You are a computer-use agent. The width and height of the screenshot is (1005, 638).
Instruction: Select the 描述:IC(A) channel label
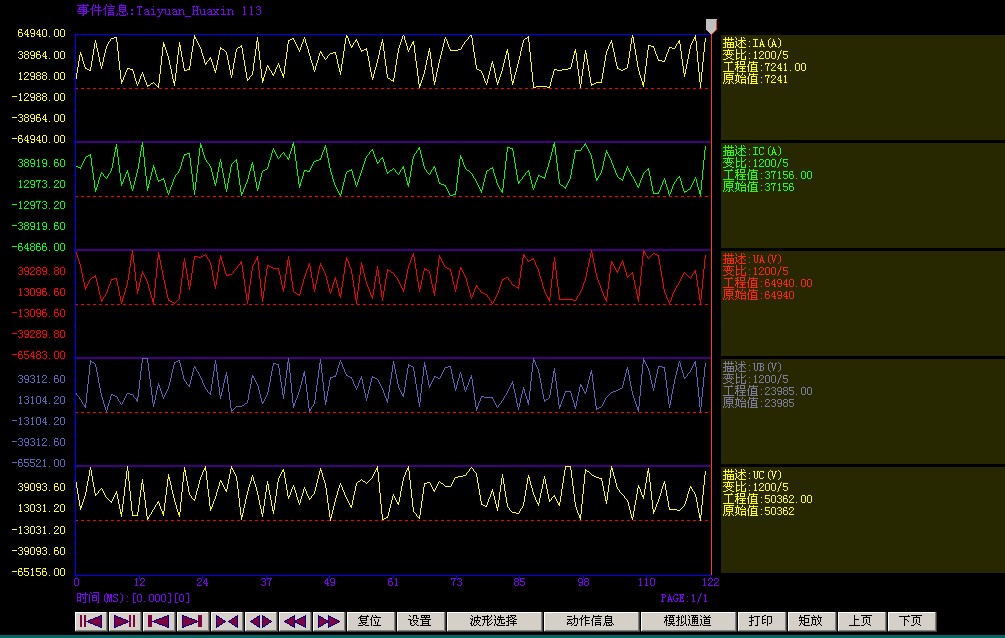click(752, 151)
